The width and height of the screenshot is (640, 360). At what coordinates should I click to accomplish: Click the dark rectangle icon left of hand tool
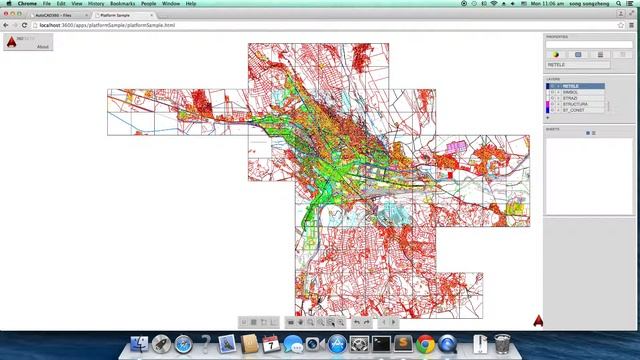[291, 322]
